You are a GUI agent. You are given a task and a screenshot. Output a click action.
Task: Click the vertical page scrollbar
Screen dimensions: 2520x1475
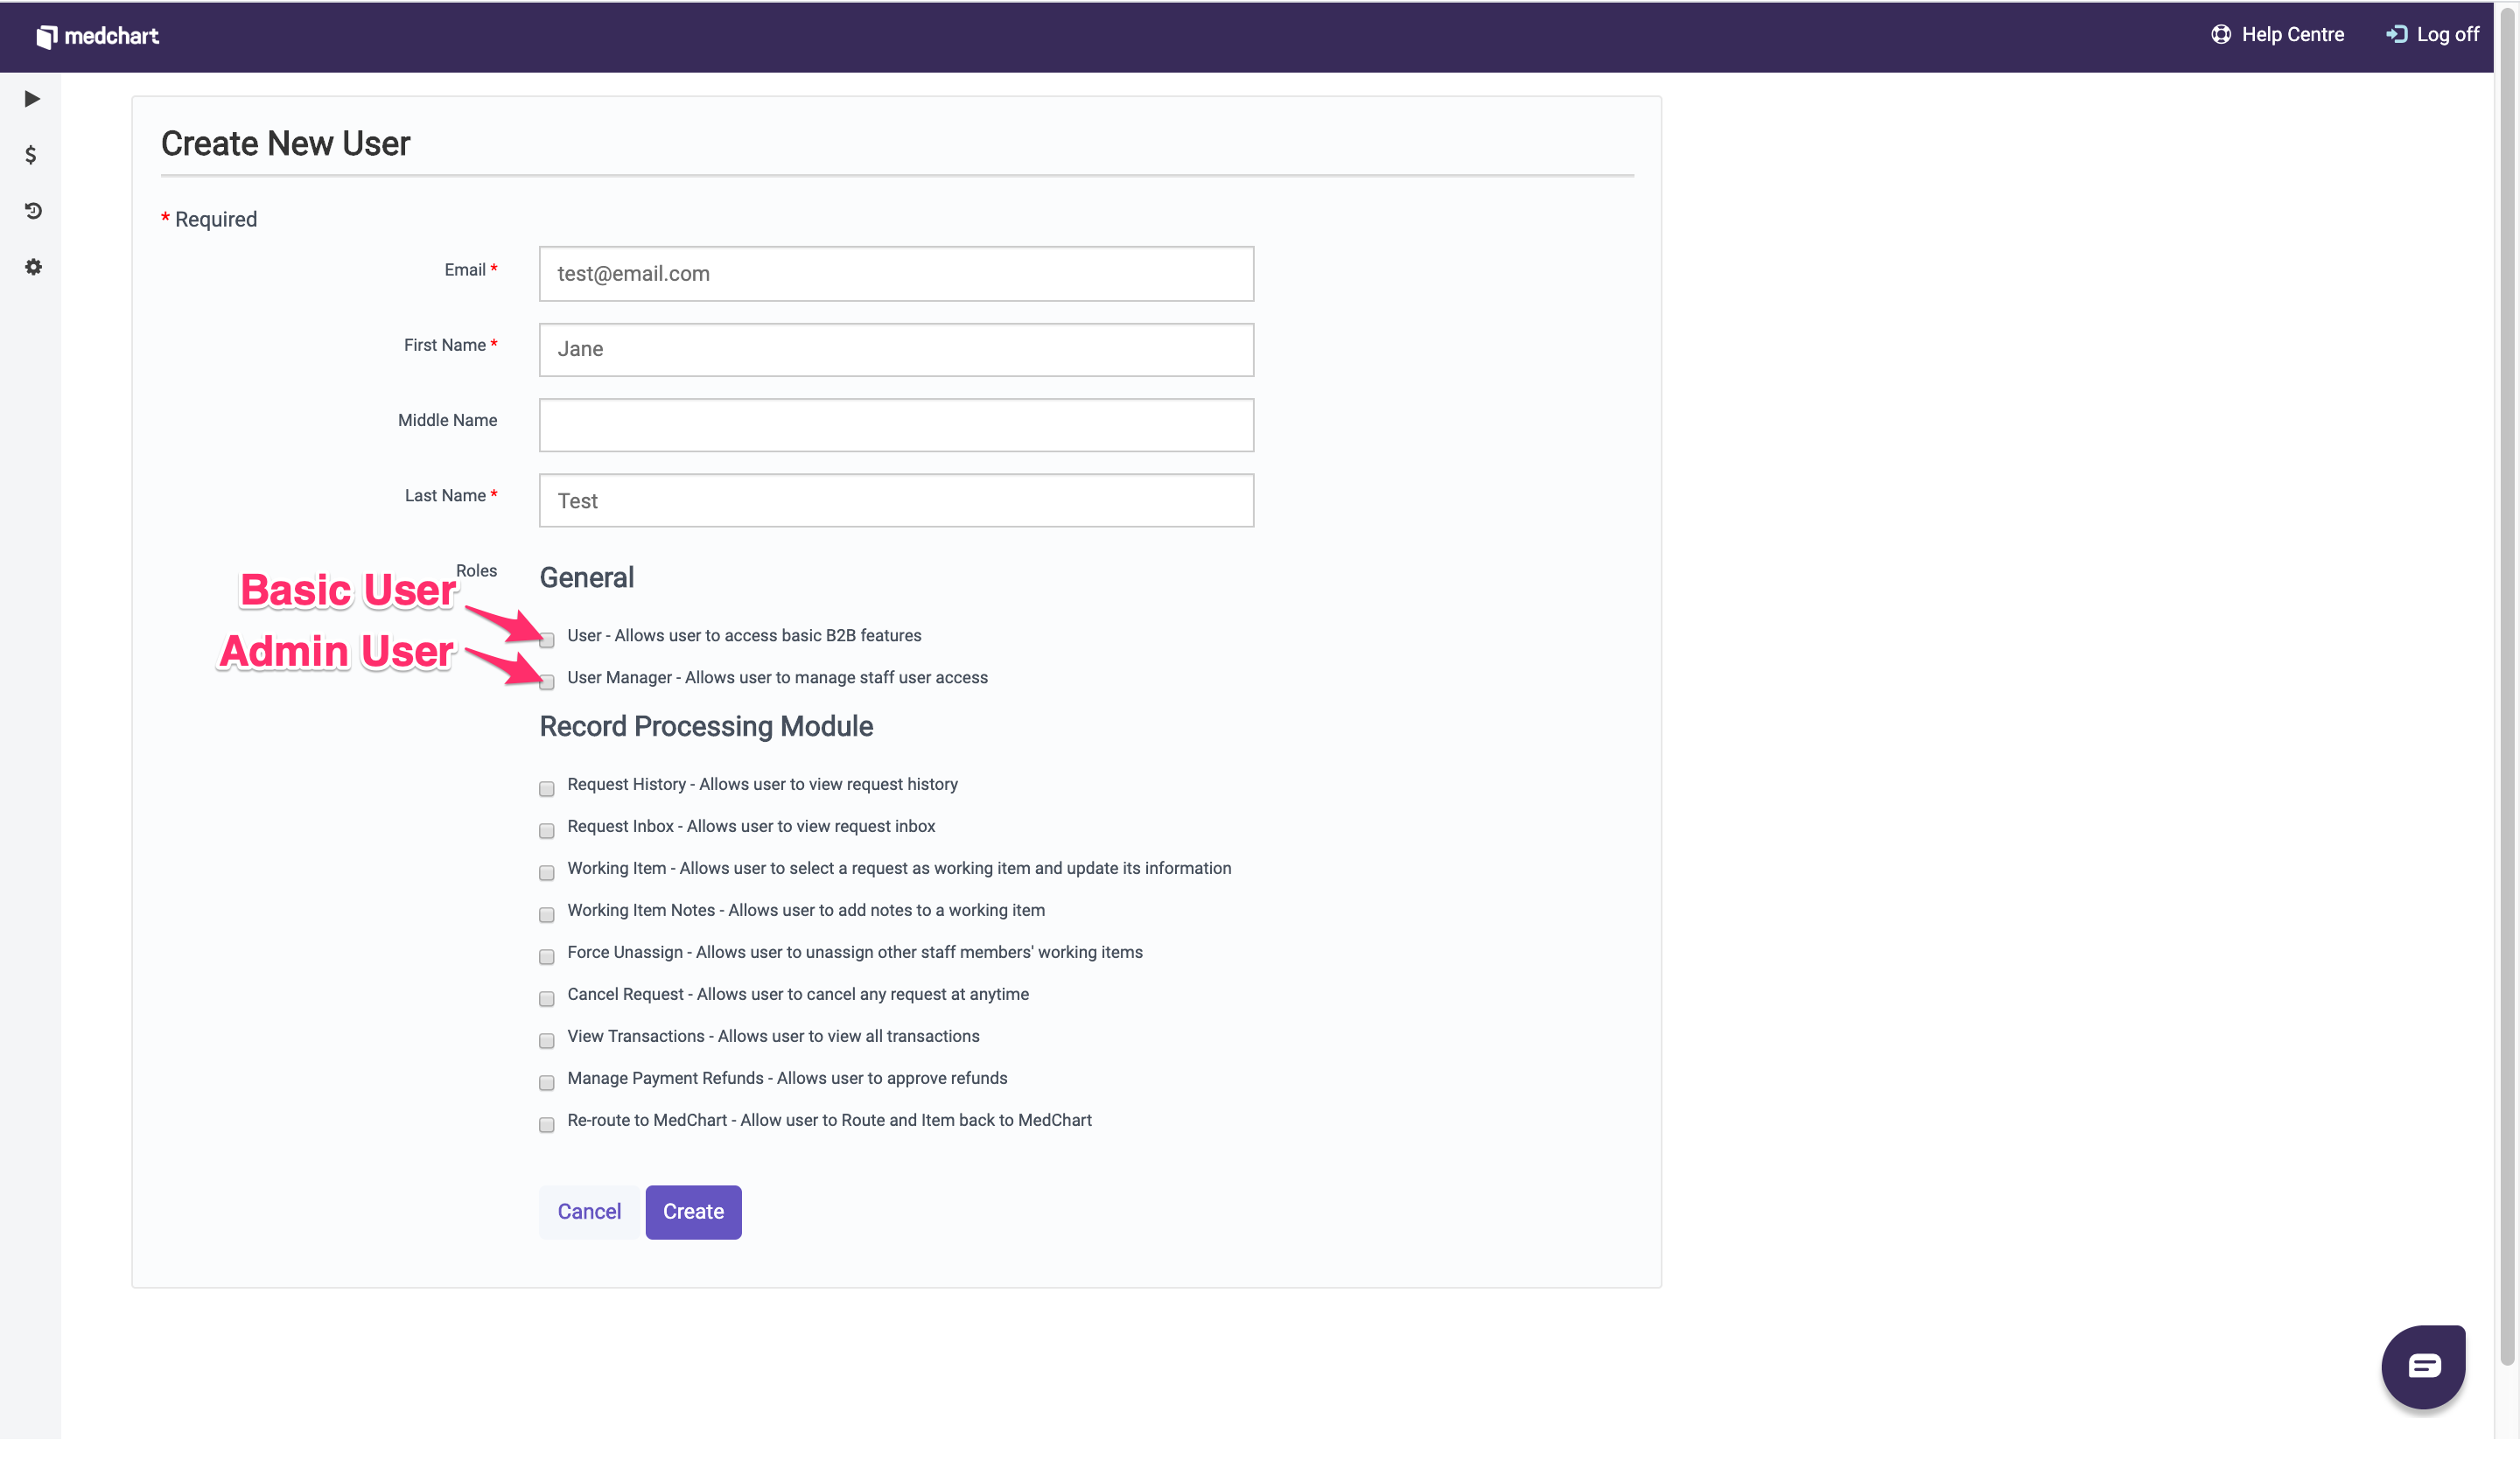(2506, 700)
